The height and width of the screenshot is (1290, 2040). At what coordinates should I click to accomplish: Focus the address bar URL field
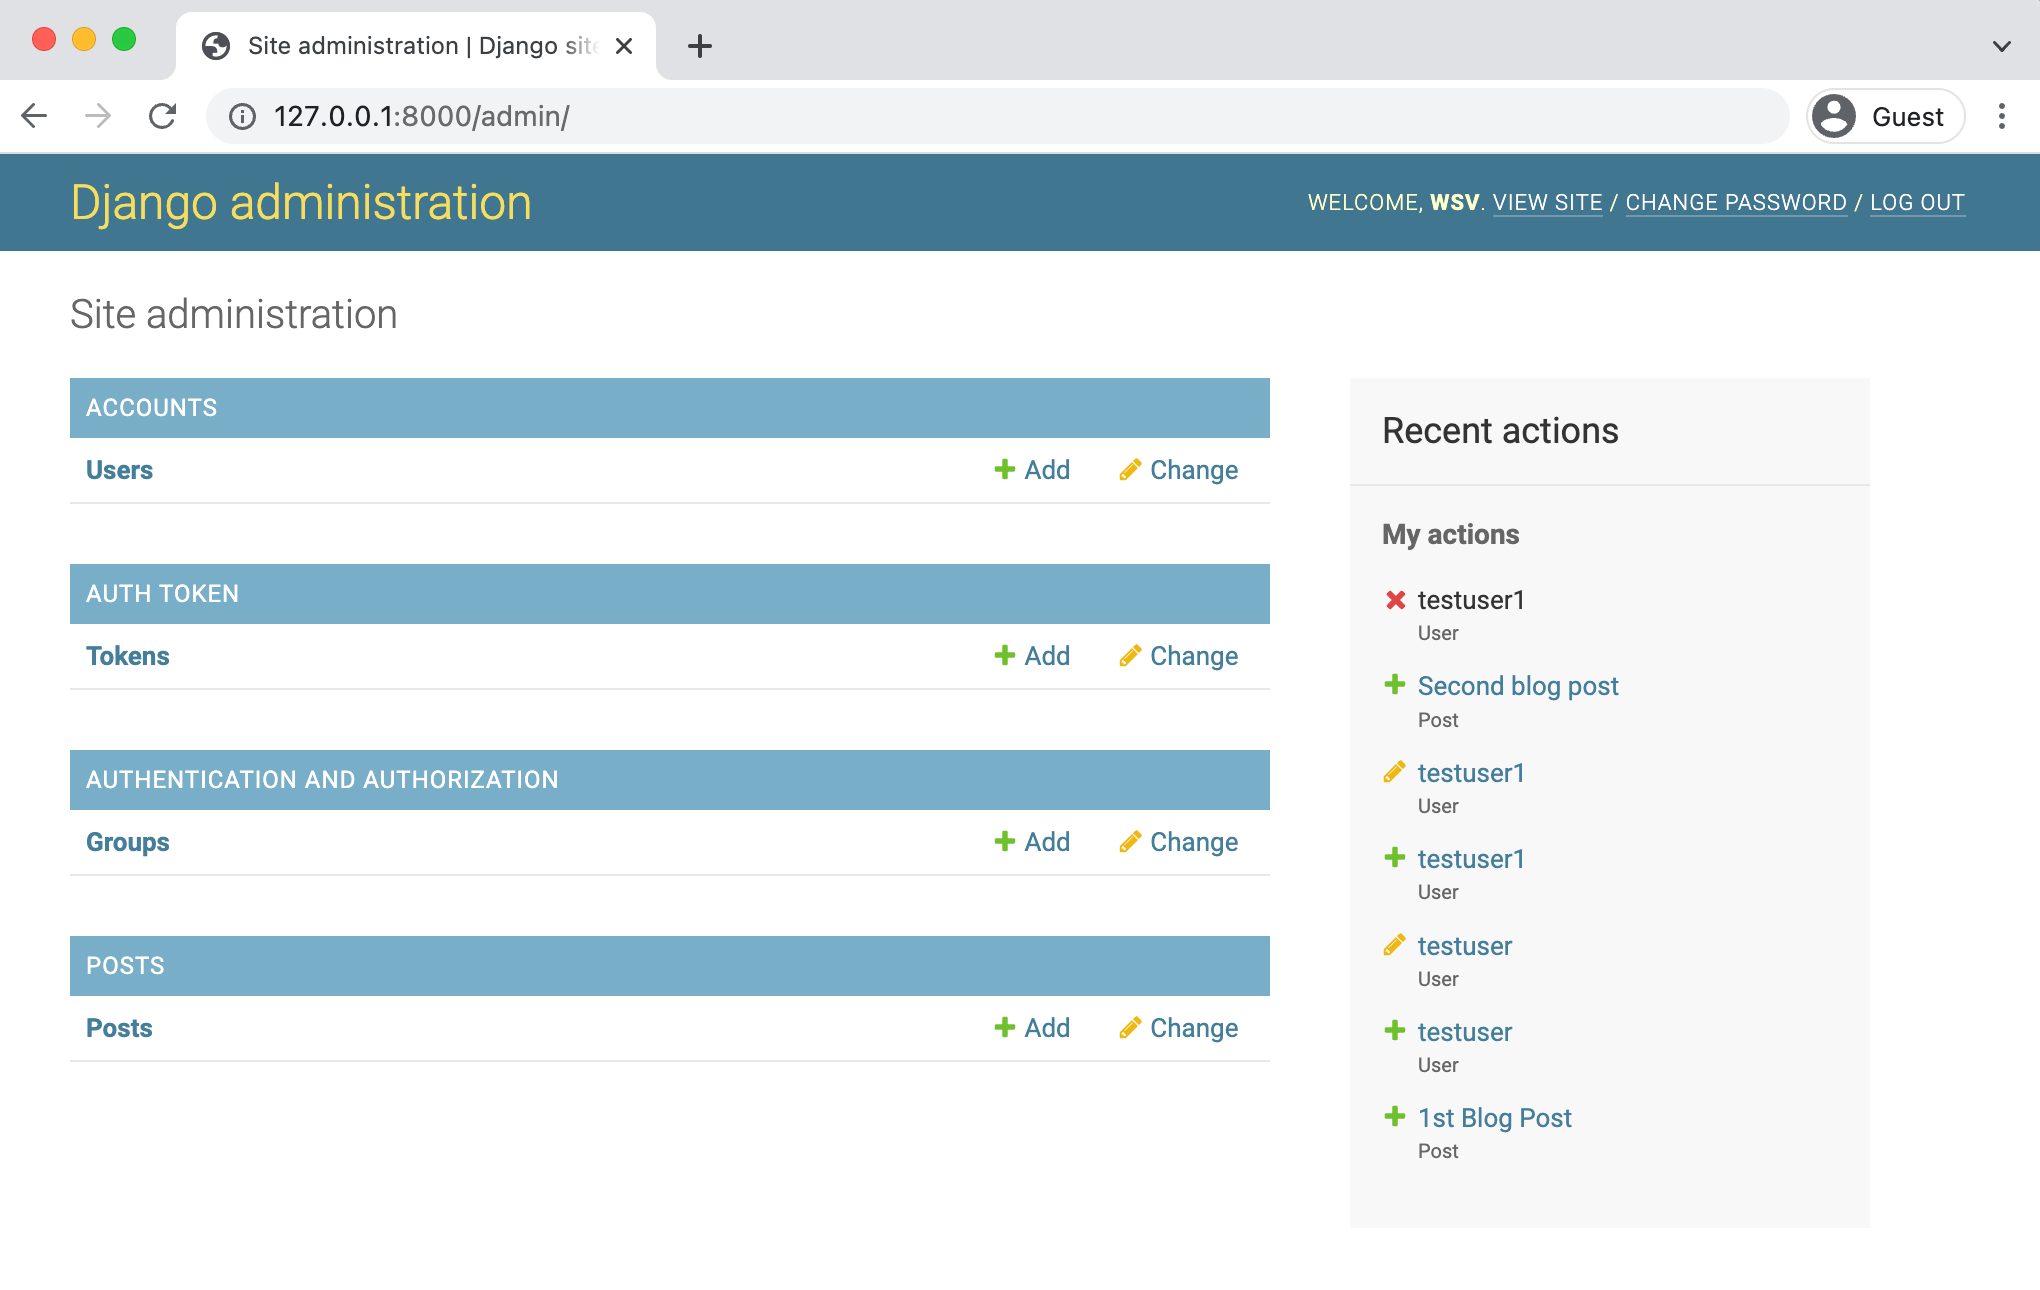pos(997,116)
